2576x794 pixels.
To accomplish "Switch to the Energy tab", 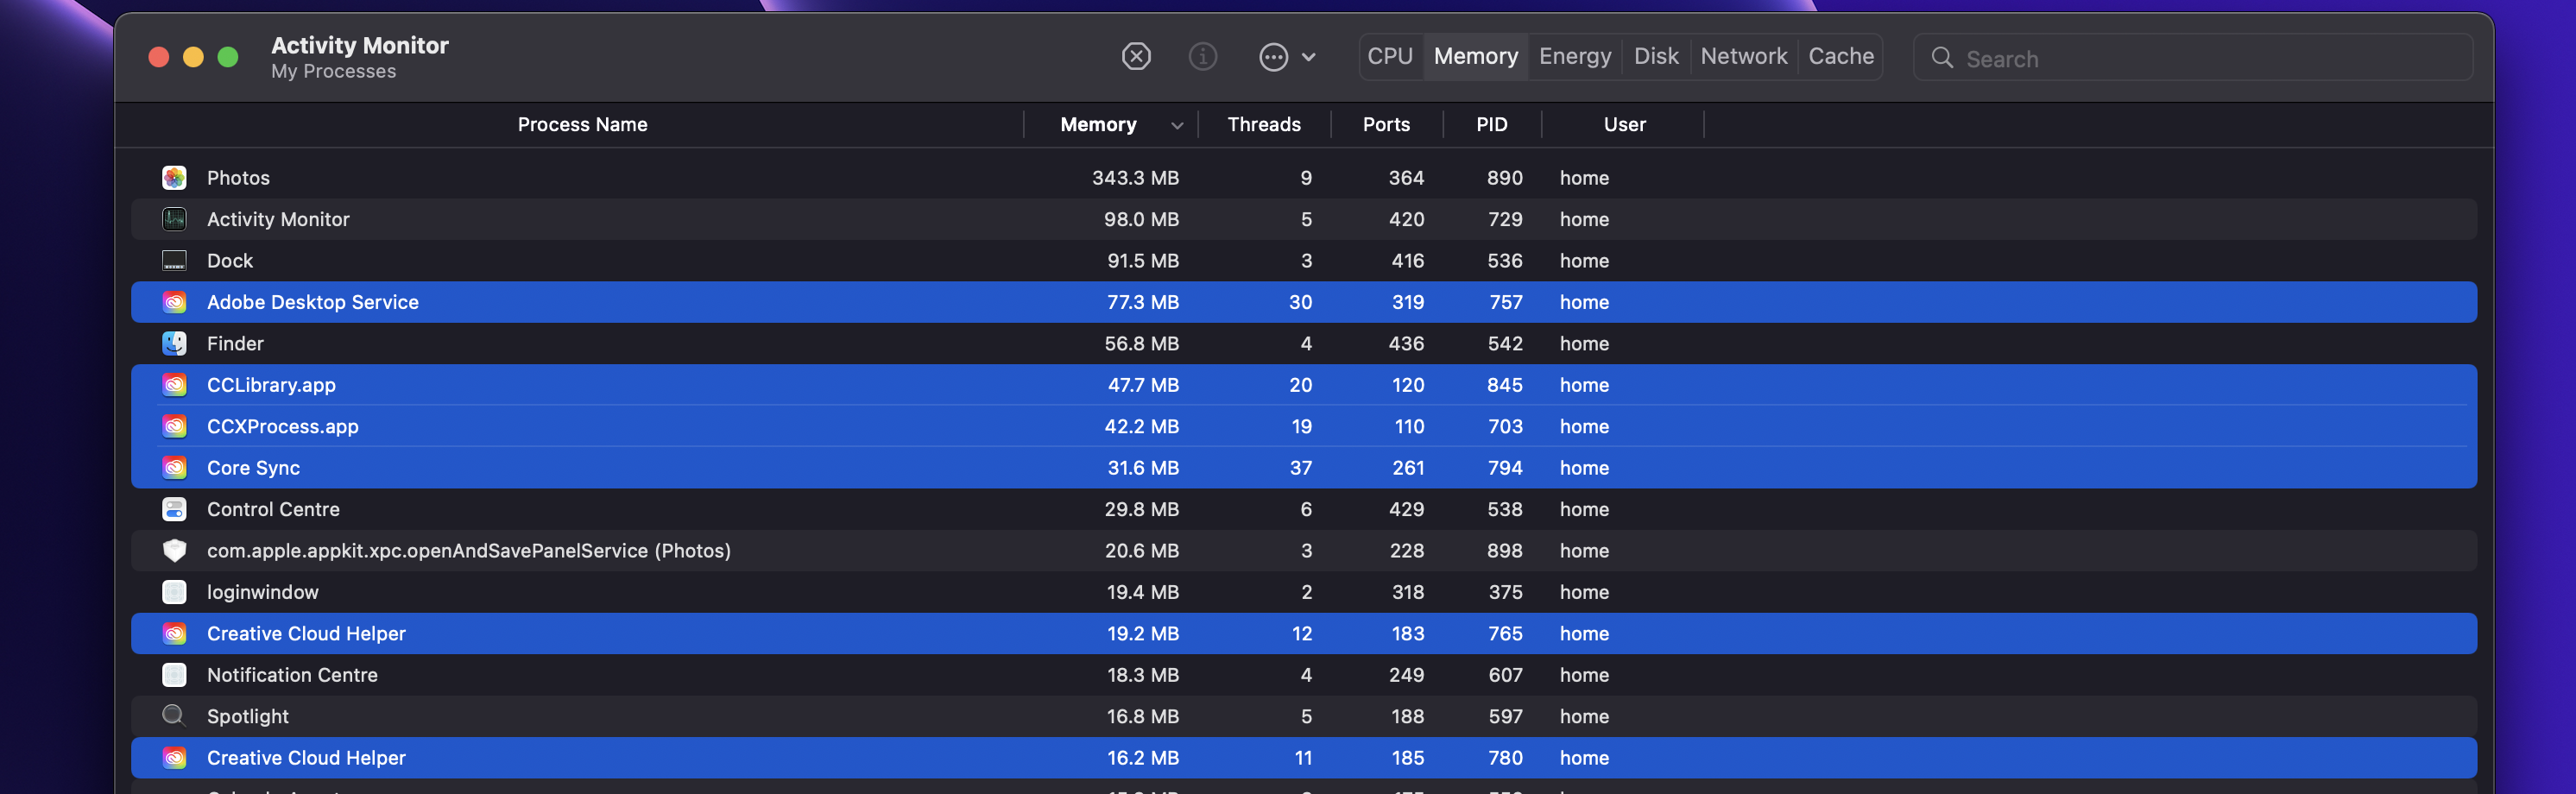I will click(x=1575, y=57).
